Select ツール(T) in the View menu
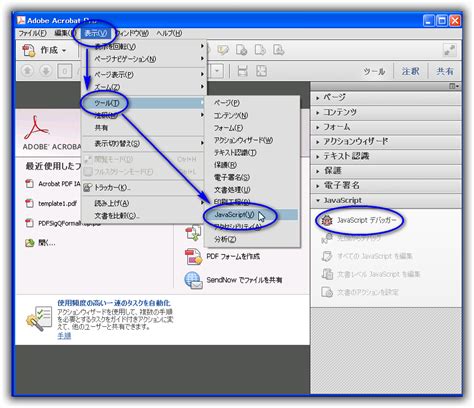This screenshot has width=474, height=408. pyautogui.click(x=144, y=103)
